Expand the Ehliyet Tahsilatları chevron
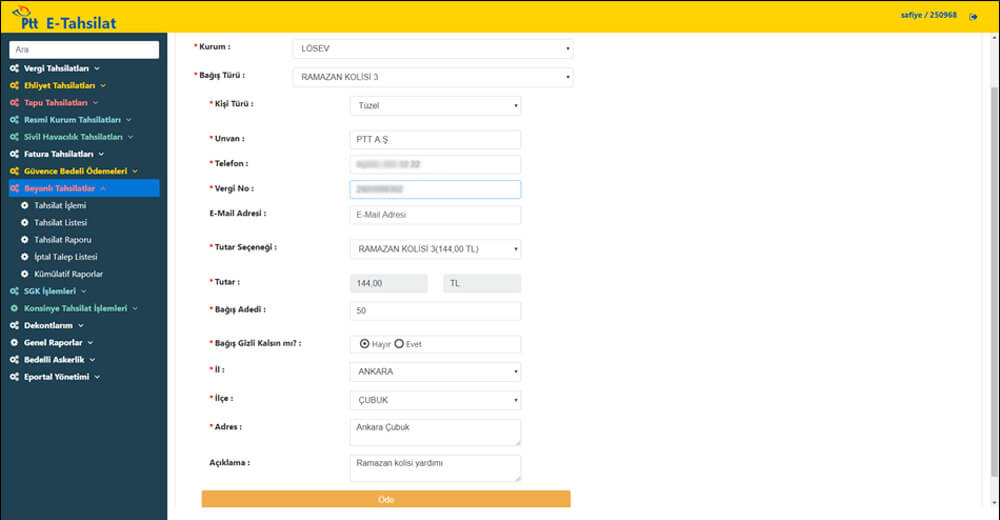1000x520 pixels. 103,86
